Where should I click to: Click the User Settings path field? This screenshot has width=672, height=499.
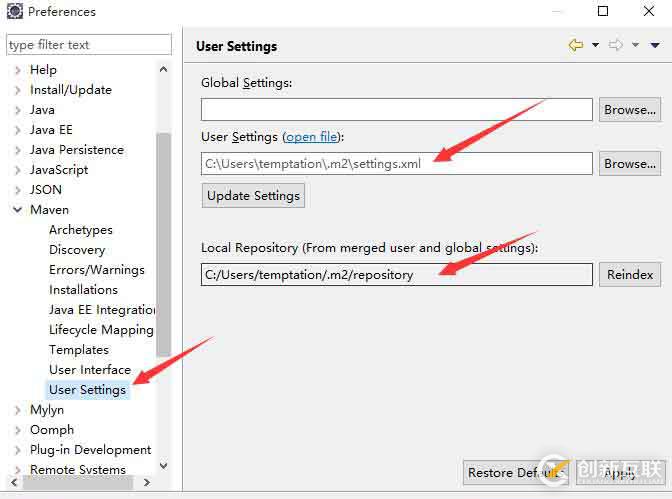(397, 163)
